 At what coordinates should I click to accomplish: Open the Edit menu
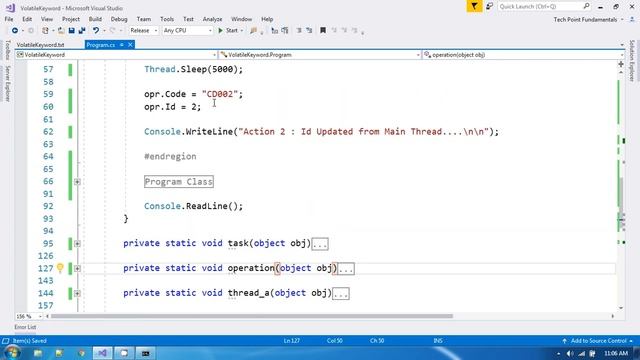(27, 19)
